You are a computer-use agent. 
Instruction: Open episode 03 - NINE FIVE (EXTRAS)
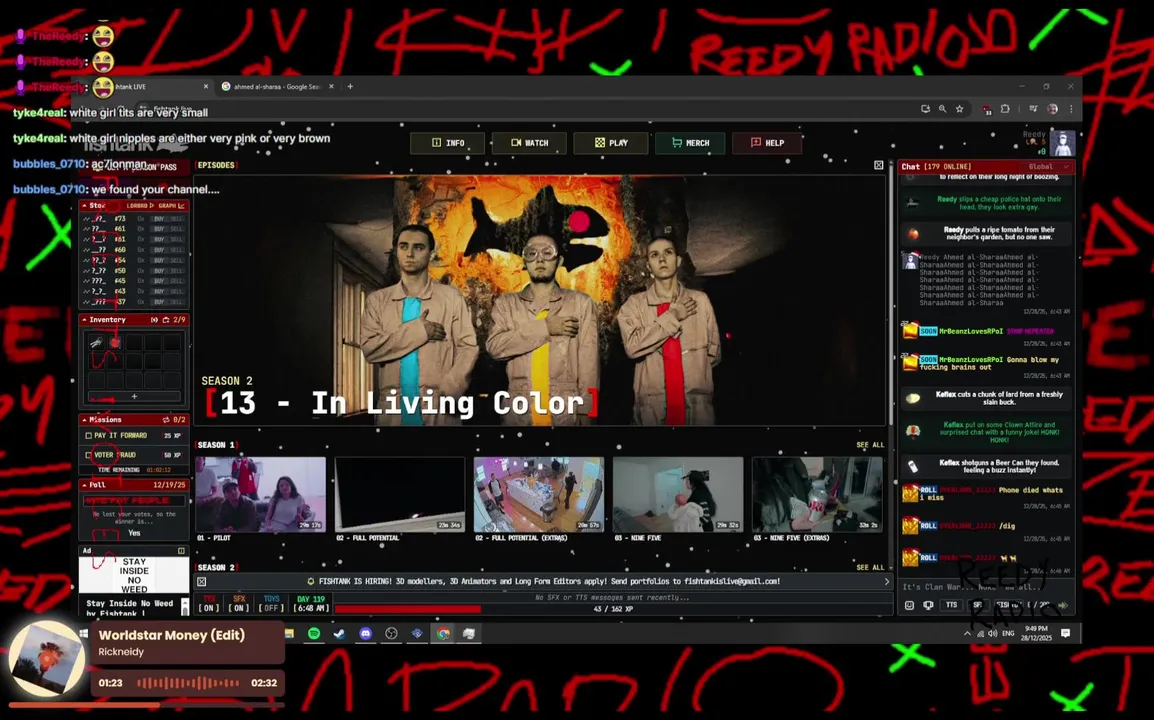click(x=817, y=494)
